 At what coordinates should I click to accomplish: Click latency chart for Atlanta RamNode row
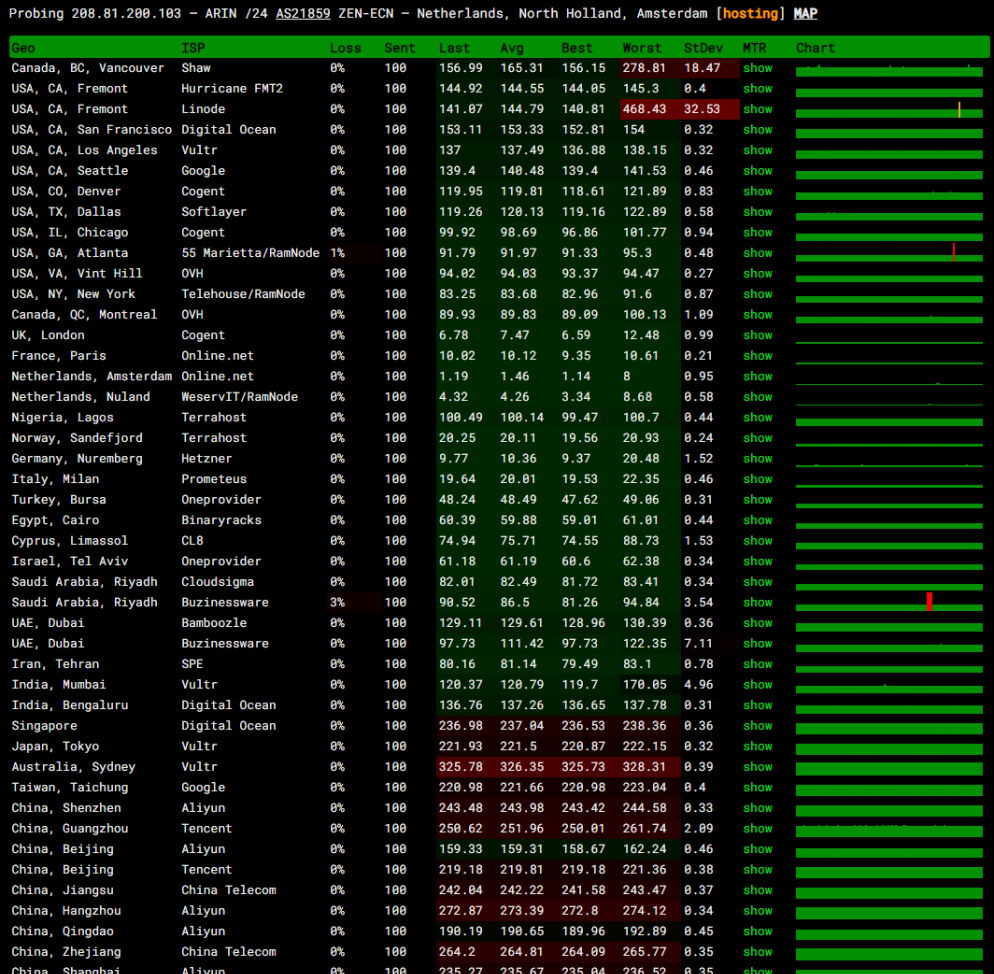point(889,253)
